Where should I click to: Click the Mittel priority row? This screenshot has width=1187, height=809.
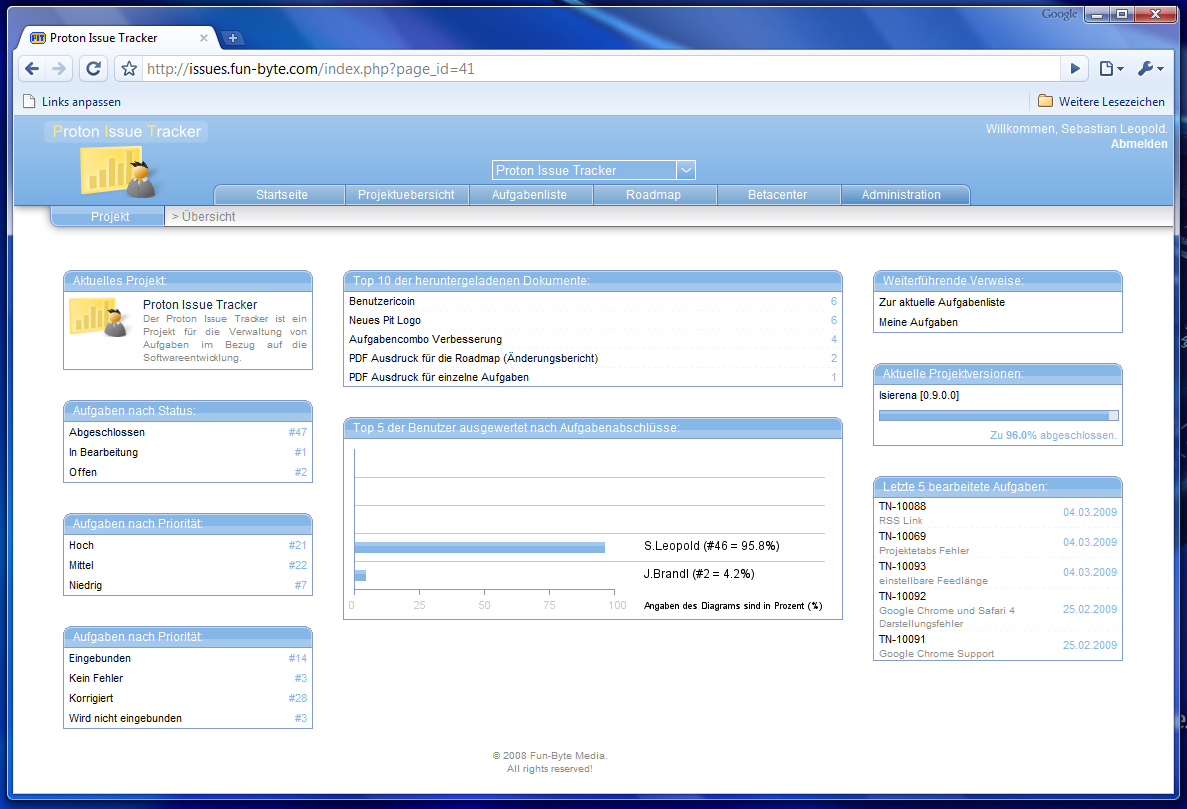click(188, 565)
